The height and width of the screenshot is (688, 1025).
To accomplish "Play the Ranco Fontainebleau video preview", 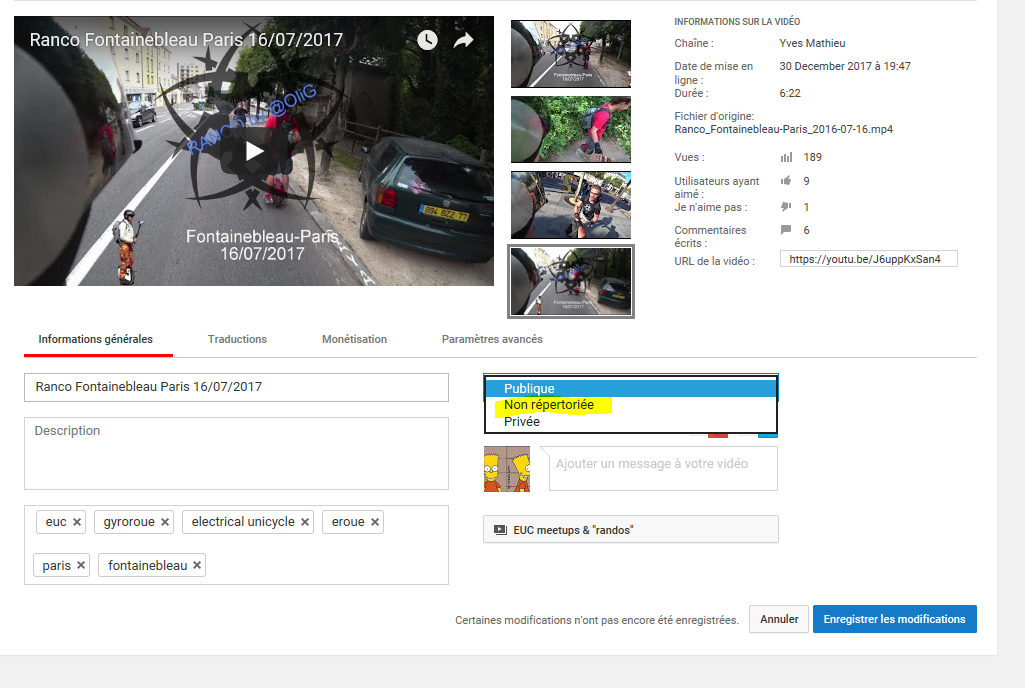I will 254,152.
